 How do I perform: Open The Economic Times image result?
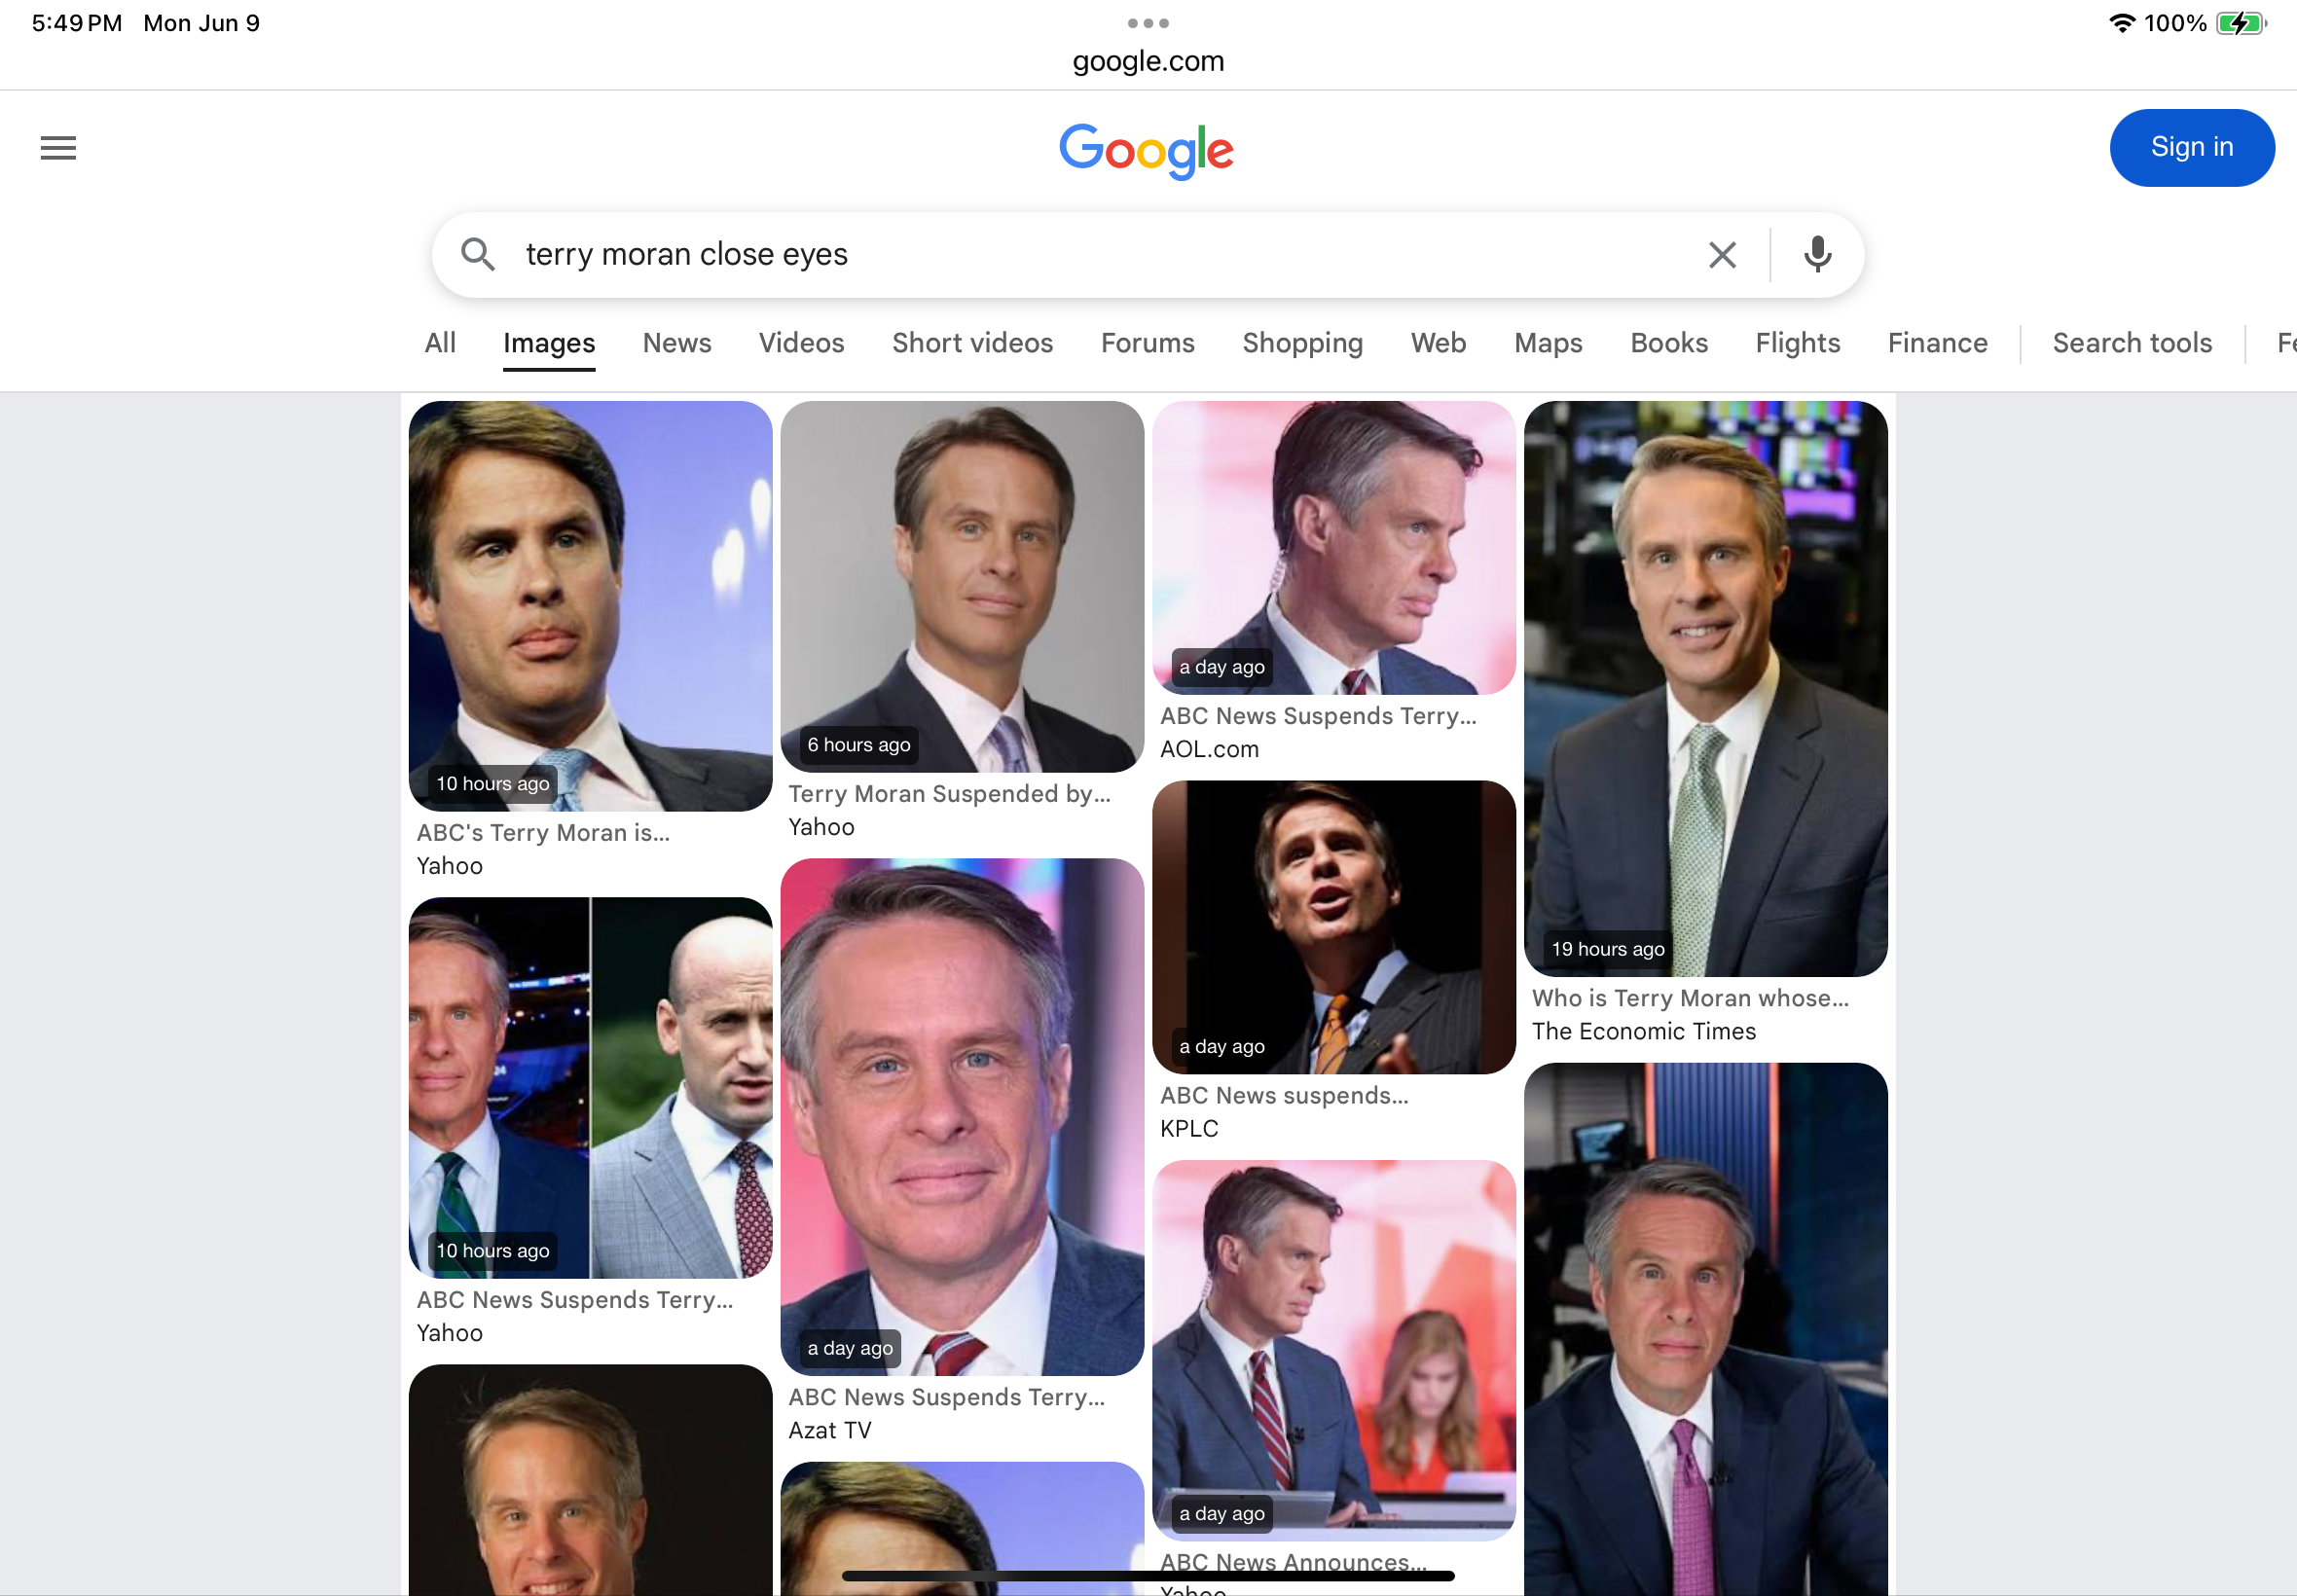[1705, 689]
